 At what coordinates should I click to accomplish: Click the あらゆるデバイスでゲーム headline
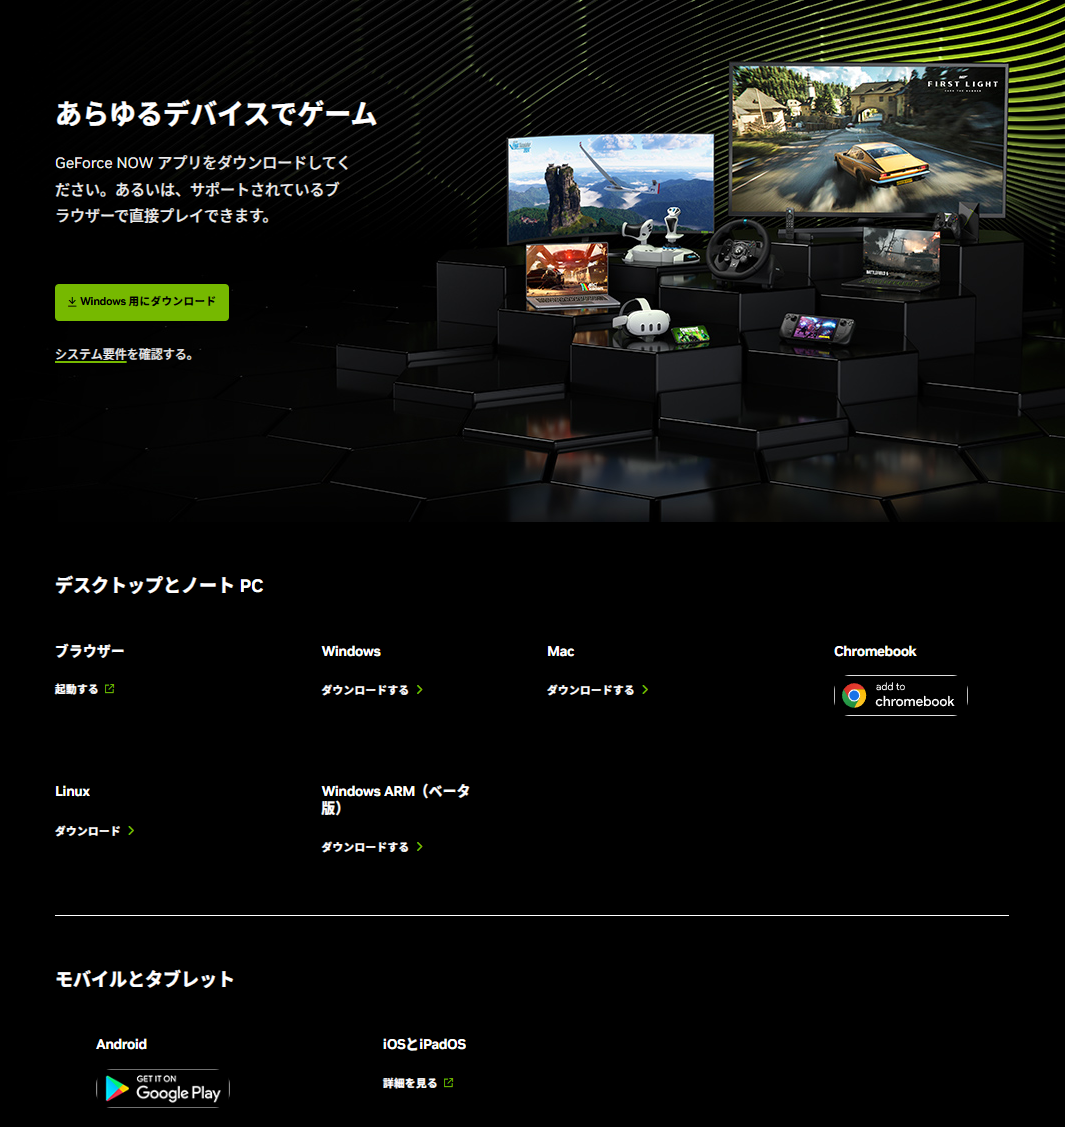[216, 114]
